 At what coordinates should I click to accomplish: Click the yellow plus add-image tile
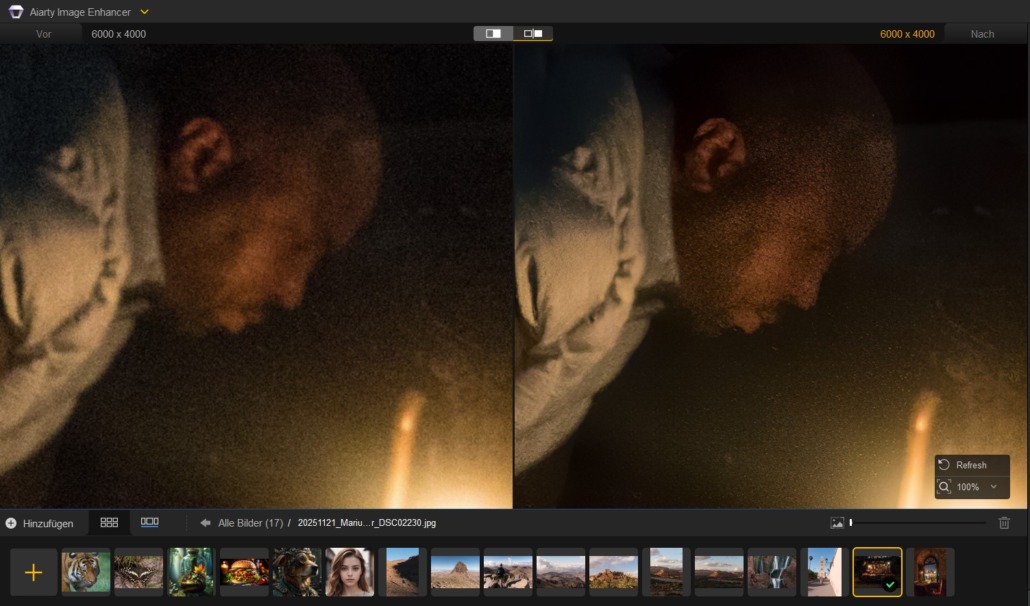click(34, 572)
